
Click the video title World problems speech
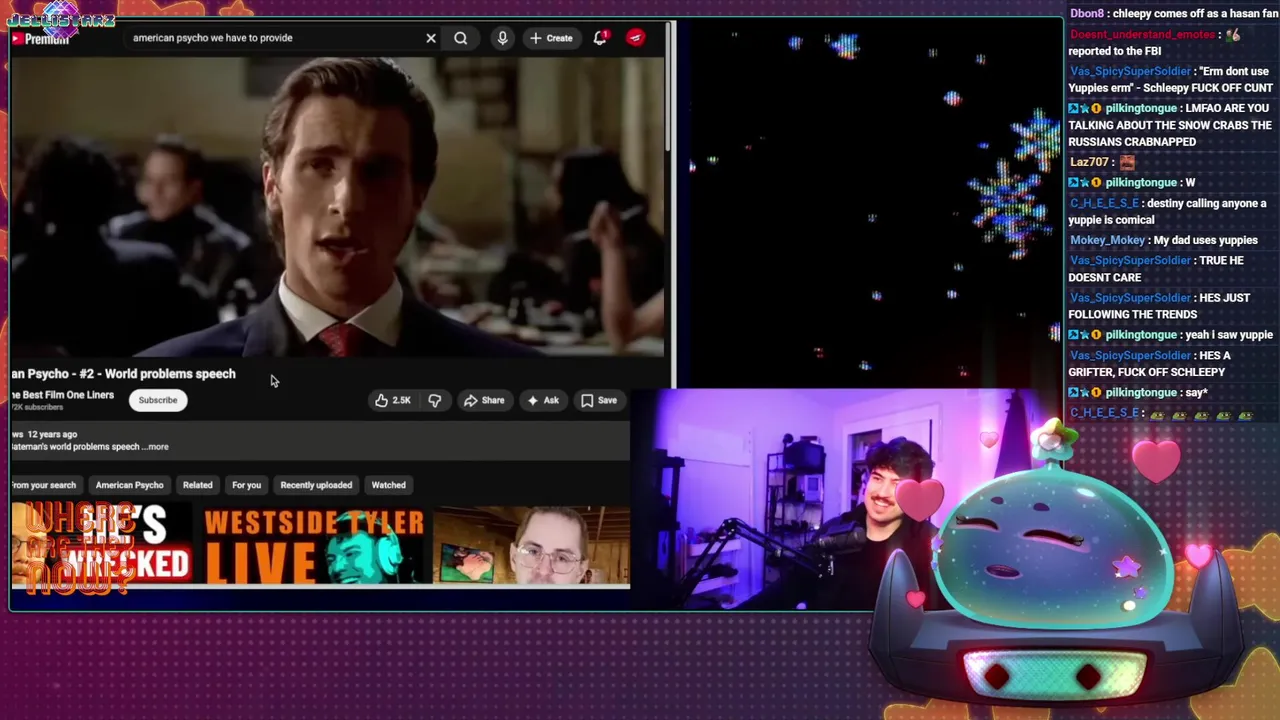(x=124, y=374)
